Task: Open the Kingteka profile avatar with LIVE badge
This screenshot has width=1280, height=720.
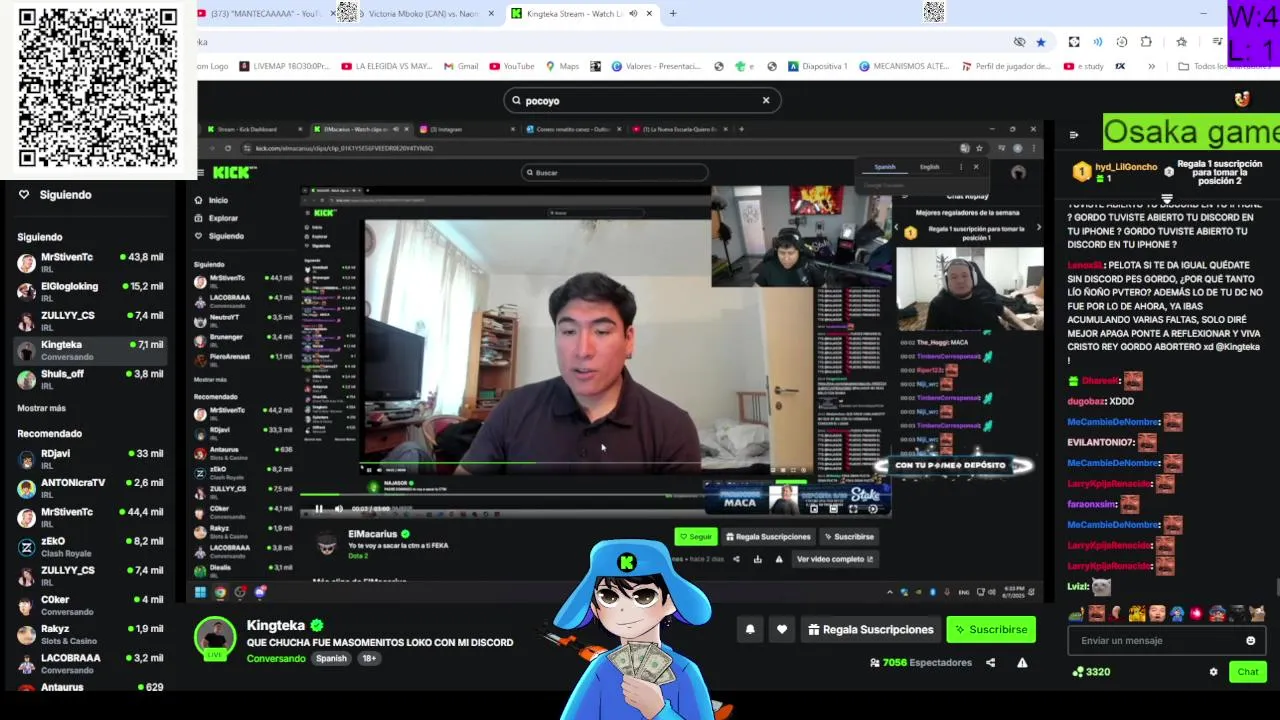Action: 215,638
